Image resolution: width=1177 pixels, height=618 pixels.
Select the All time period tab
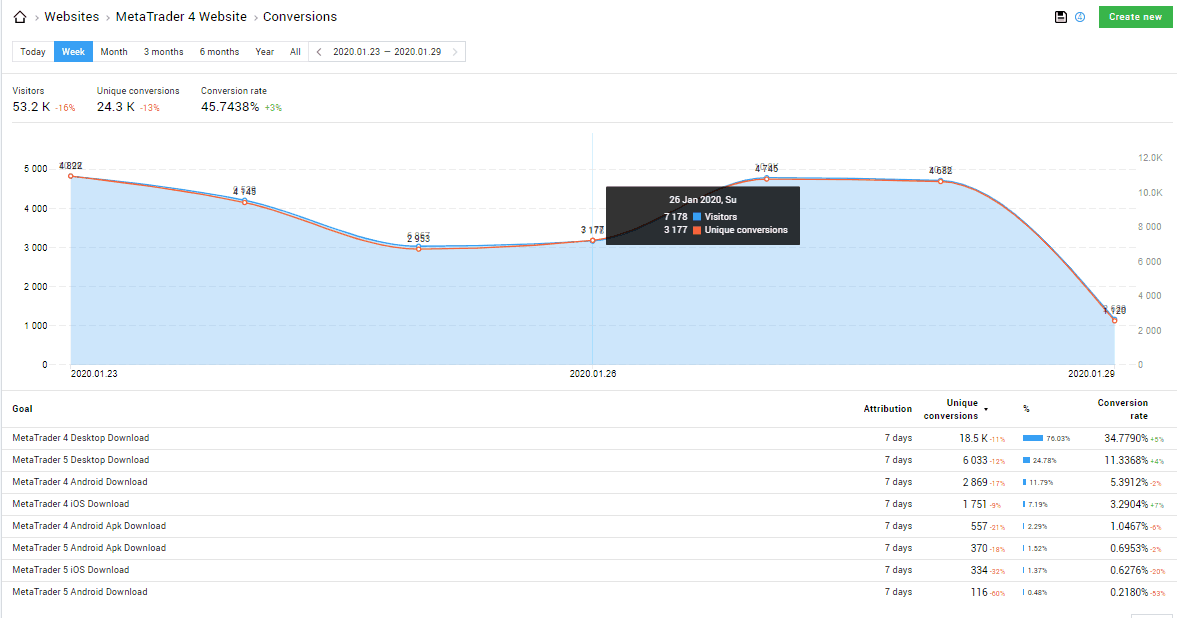point(295,51)
